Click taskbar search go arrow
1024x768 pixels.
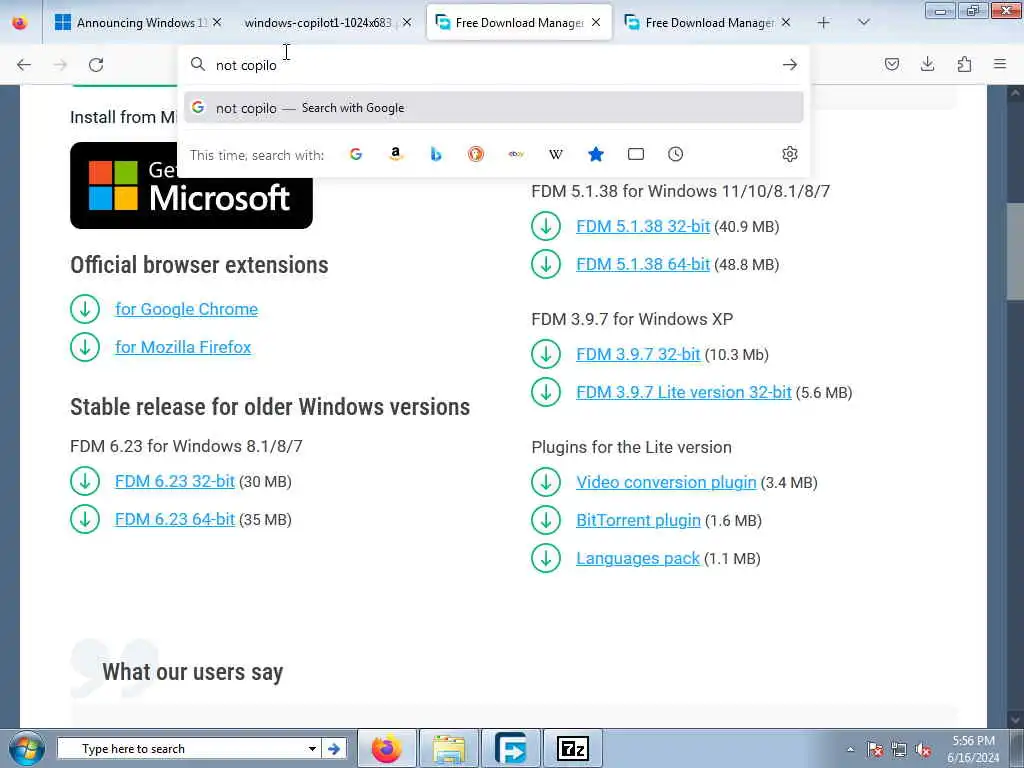pyautogui.click(x=334, y=748)
